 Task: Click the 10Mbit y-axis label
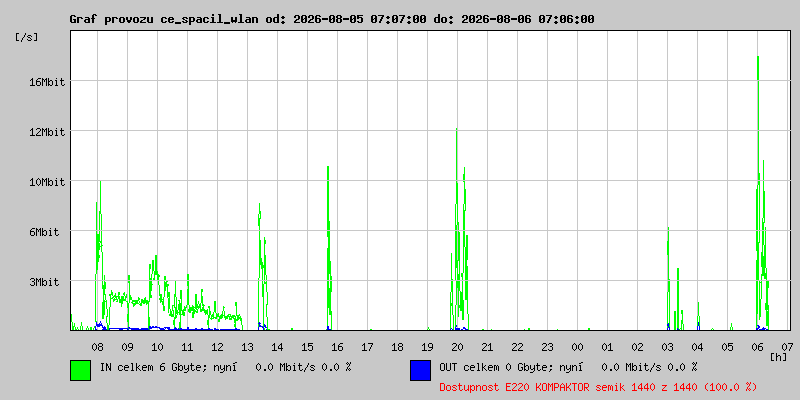pos(47,182)
